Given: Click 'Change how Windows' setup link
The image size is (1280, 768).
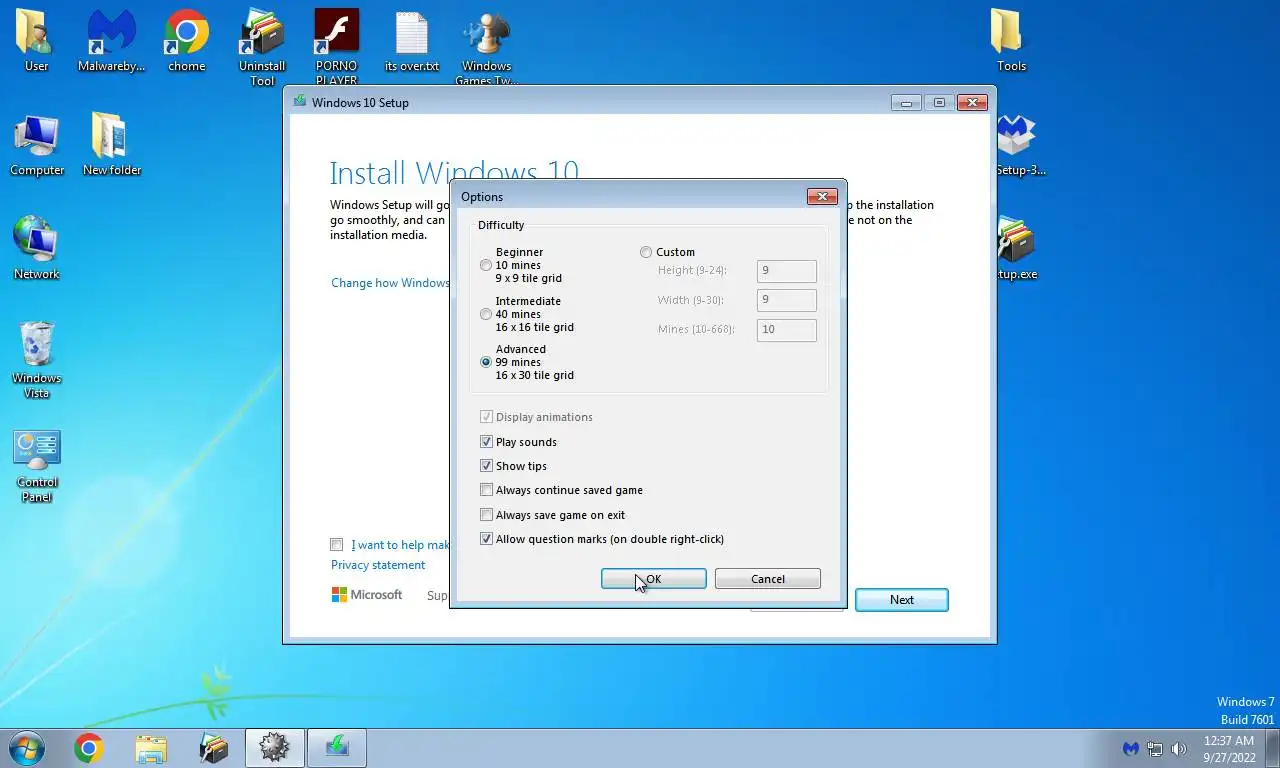Looking at the screenshot, I should click(390, 283).
